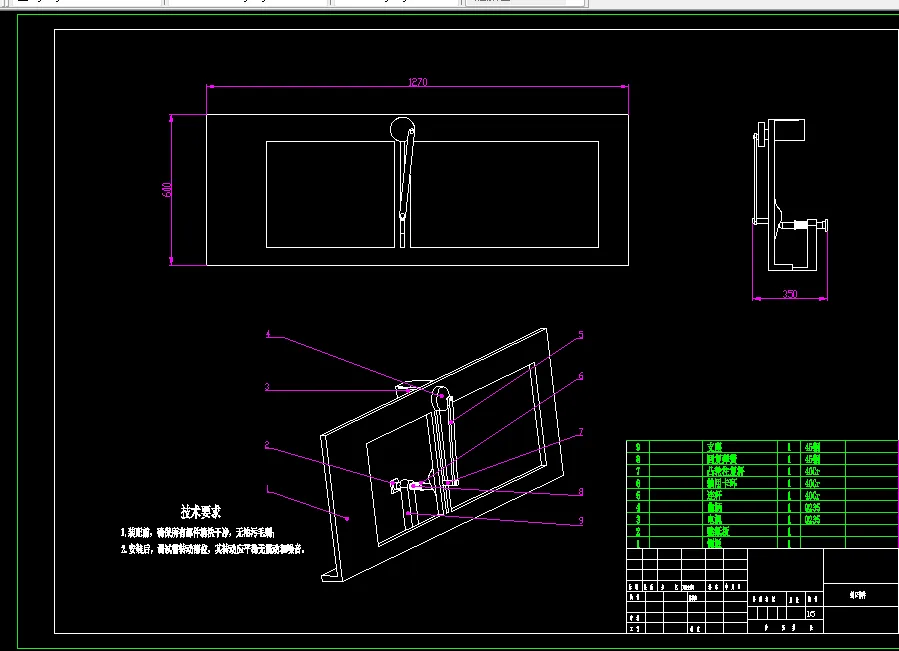The height and width of the screenshot is (651, 899).
Task: Select the 1270 width dimension text
Action: click(x=417, y=82)
